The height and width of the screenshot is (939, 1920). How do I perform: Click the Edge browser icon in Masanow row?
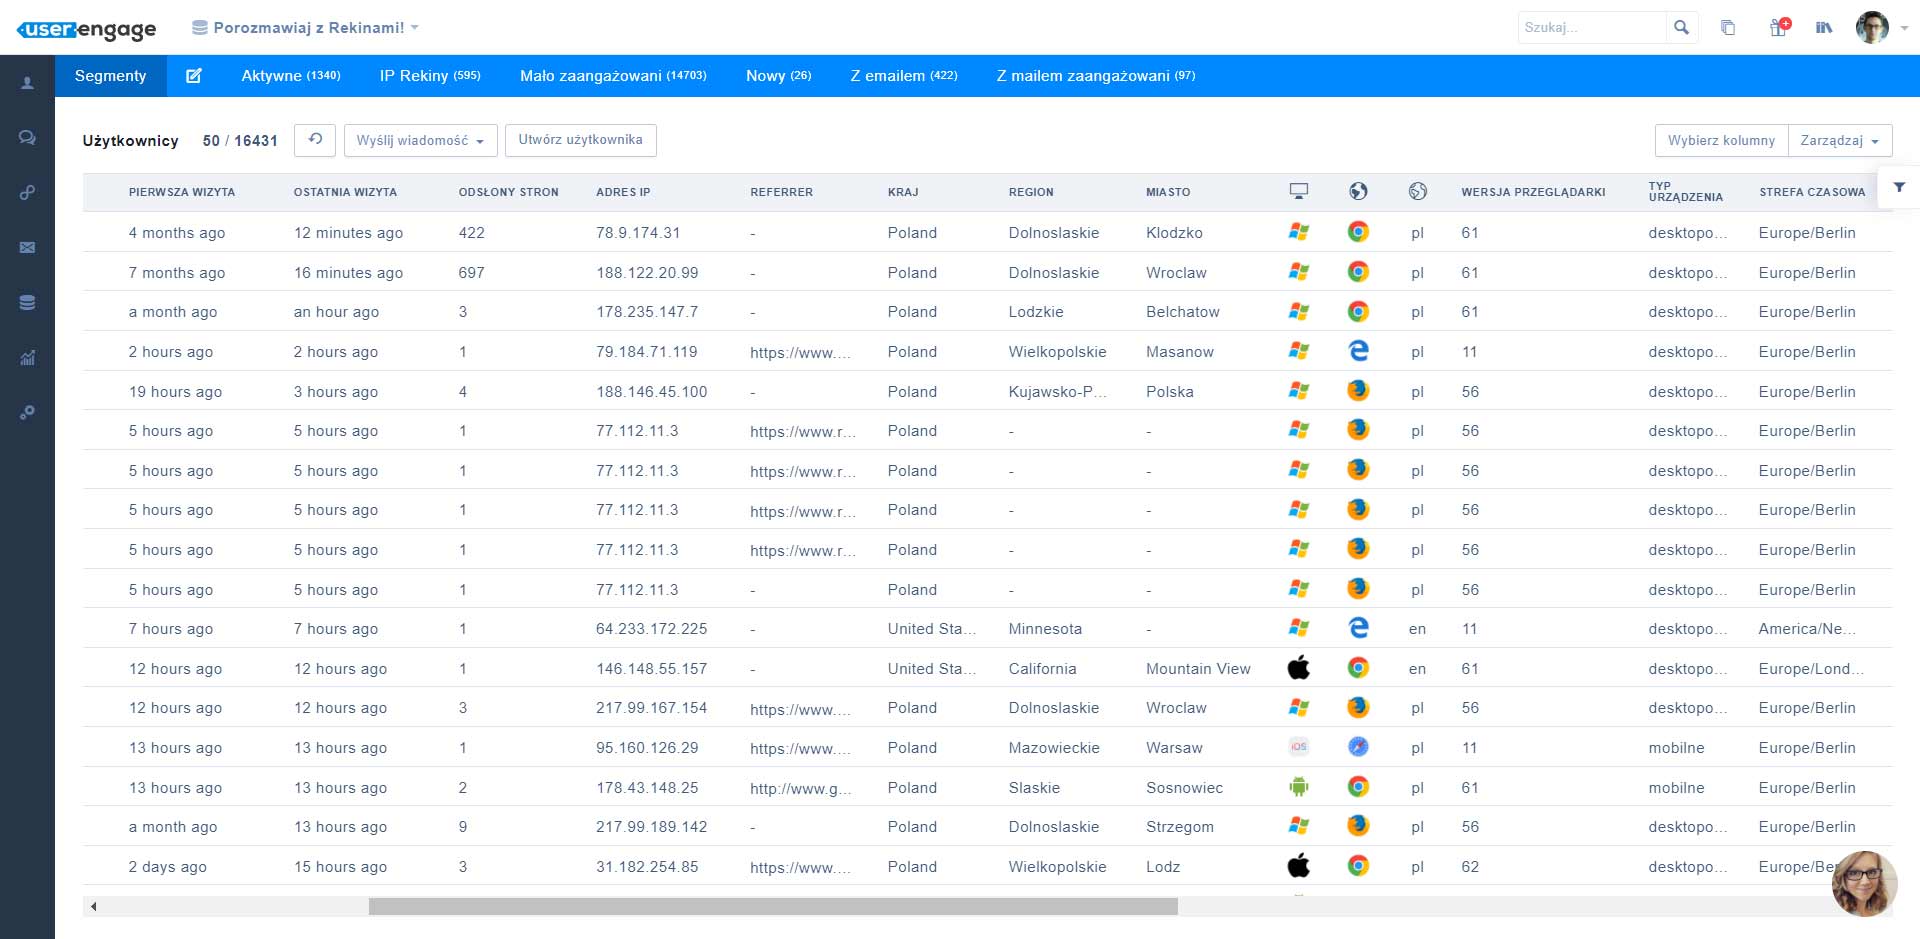pos(1358,351)
